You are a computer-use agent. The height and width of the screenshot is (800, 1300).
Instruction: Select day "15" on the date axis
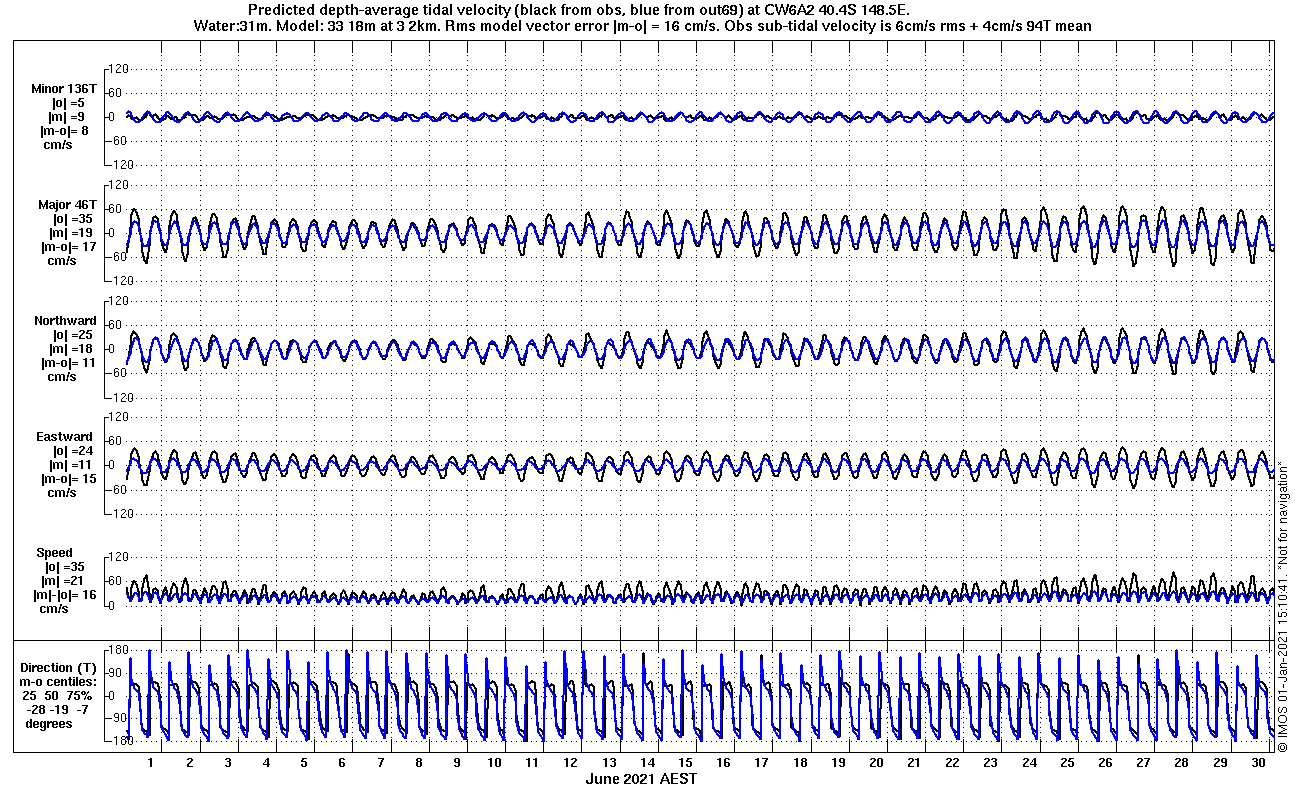point(686,762)
